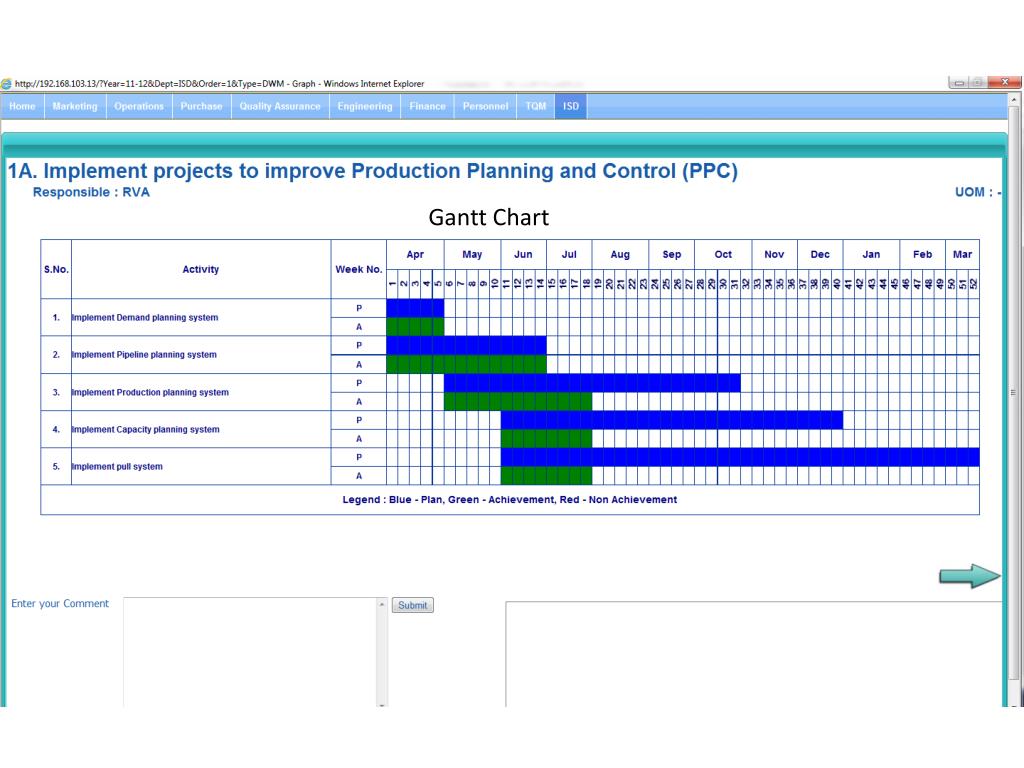This screenshot has width=1024, height=768.
Task: Go to Quality Assurance tab
Action: (x=279, y=106)
